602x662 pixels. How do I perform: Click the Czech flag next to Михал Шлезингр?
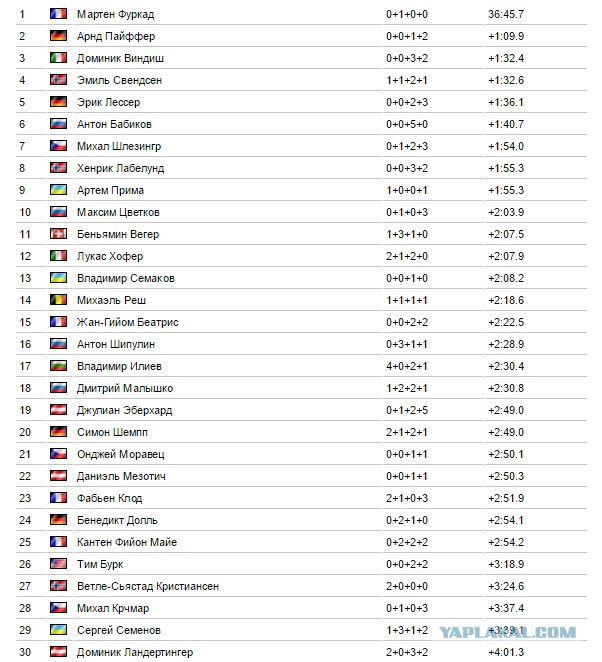58,146
